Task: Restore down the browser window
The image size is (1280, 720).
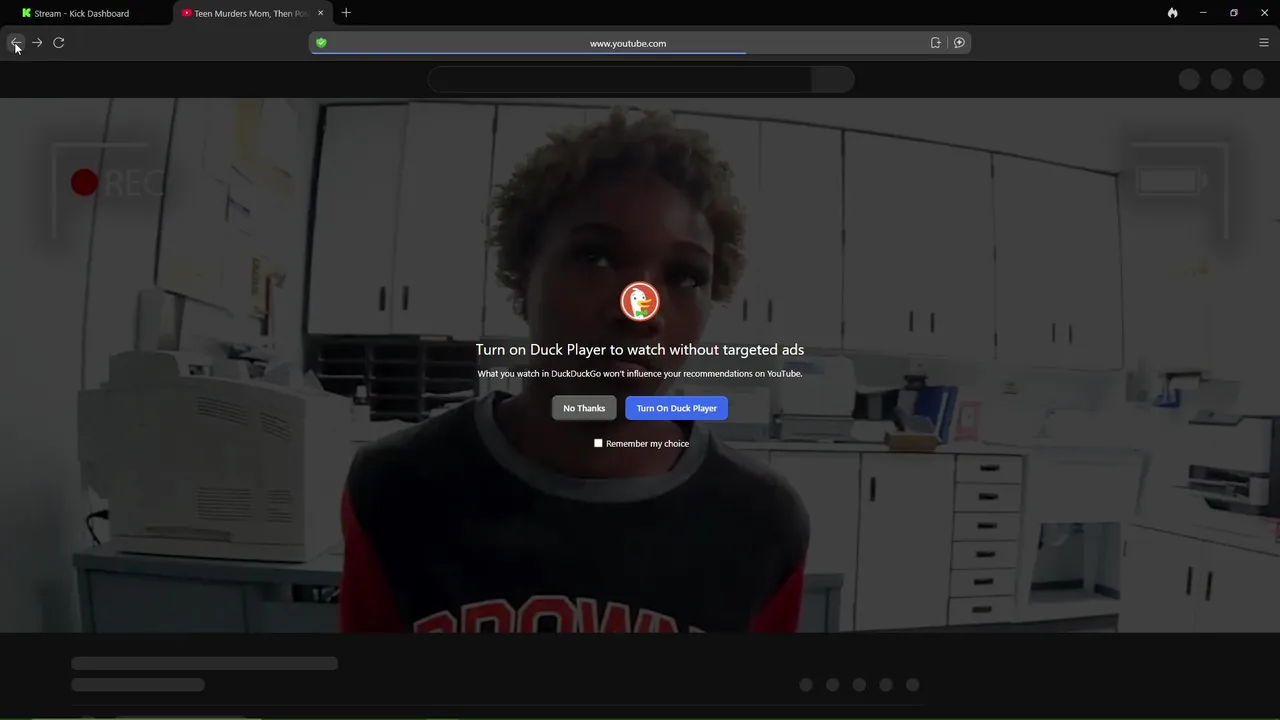Action: coord(1234,13)
